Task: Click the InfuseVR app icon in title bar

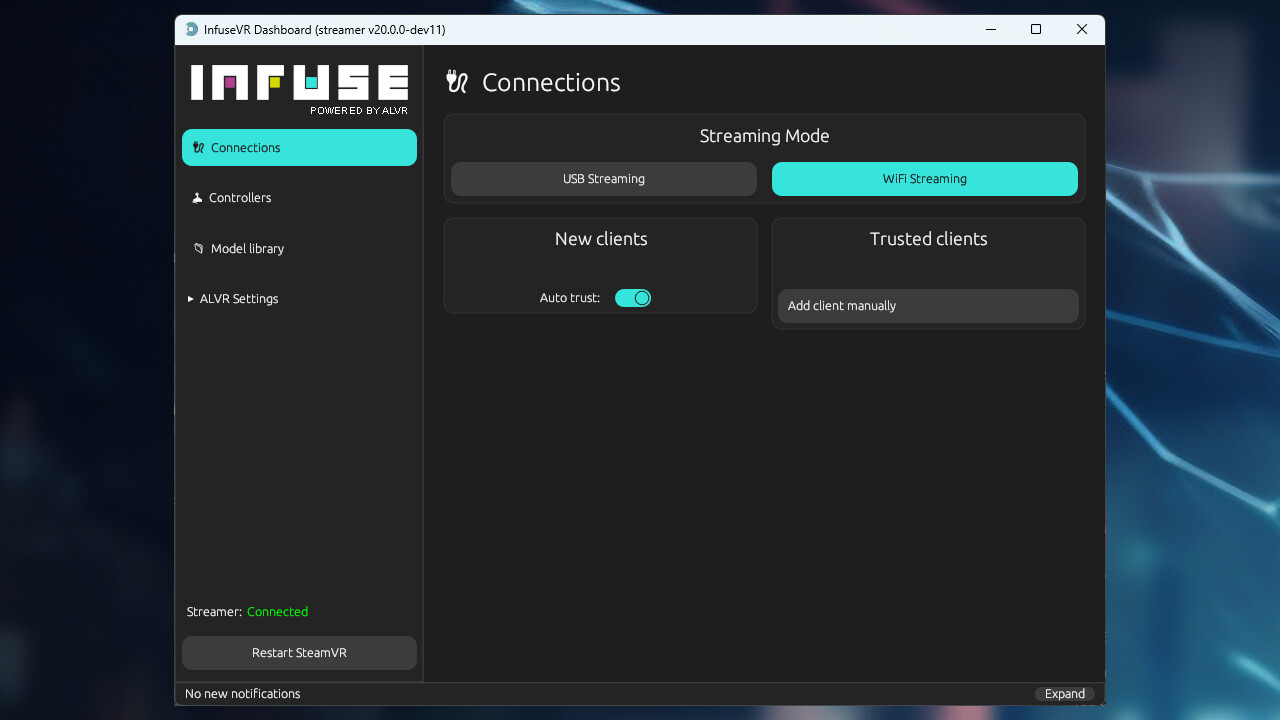Action: (x=191, y=30)
